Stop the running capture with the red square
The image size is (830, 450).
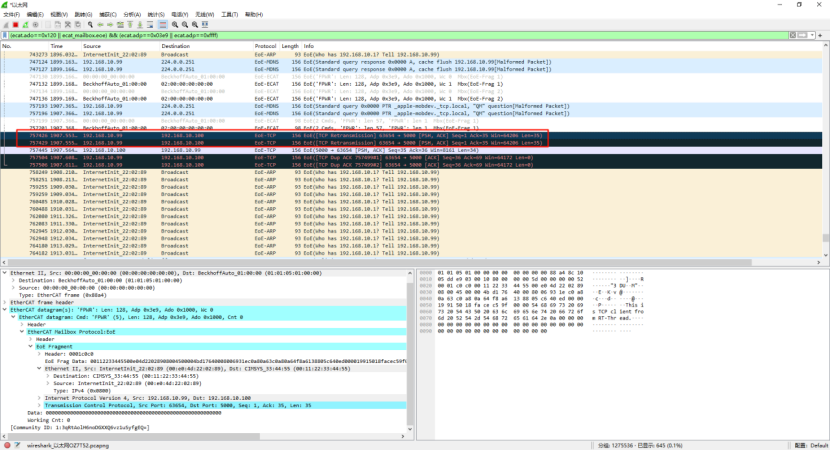click(15, 24)
